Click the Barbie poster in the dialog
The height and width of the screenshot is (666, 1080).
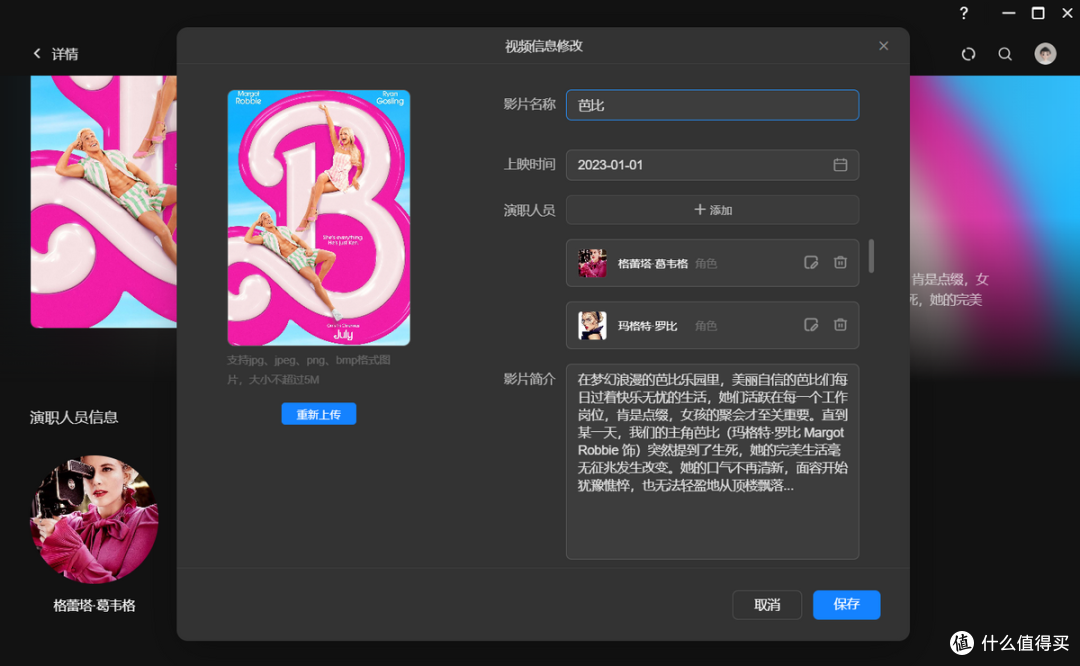[x=319, y=218]
